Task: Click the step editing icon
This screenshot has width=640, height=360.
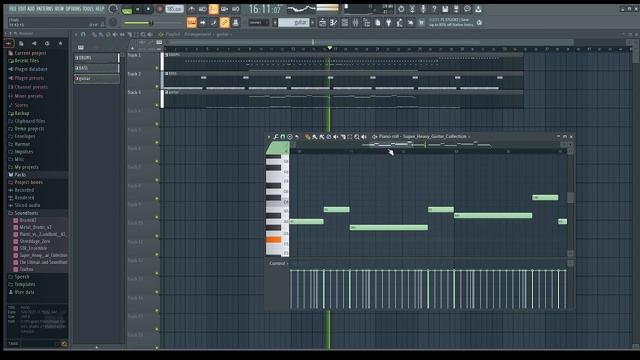Action: coord(213,22)
